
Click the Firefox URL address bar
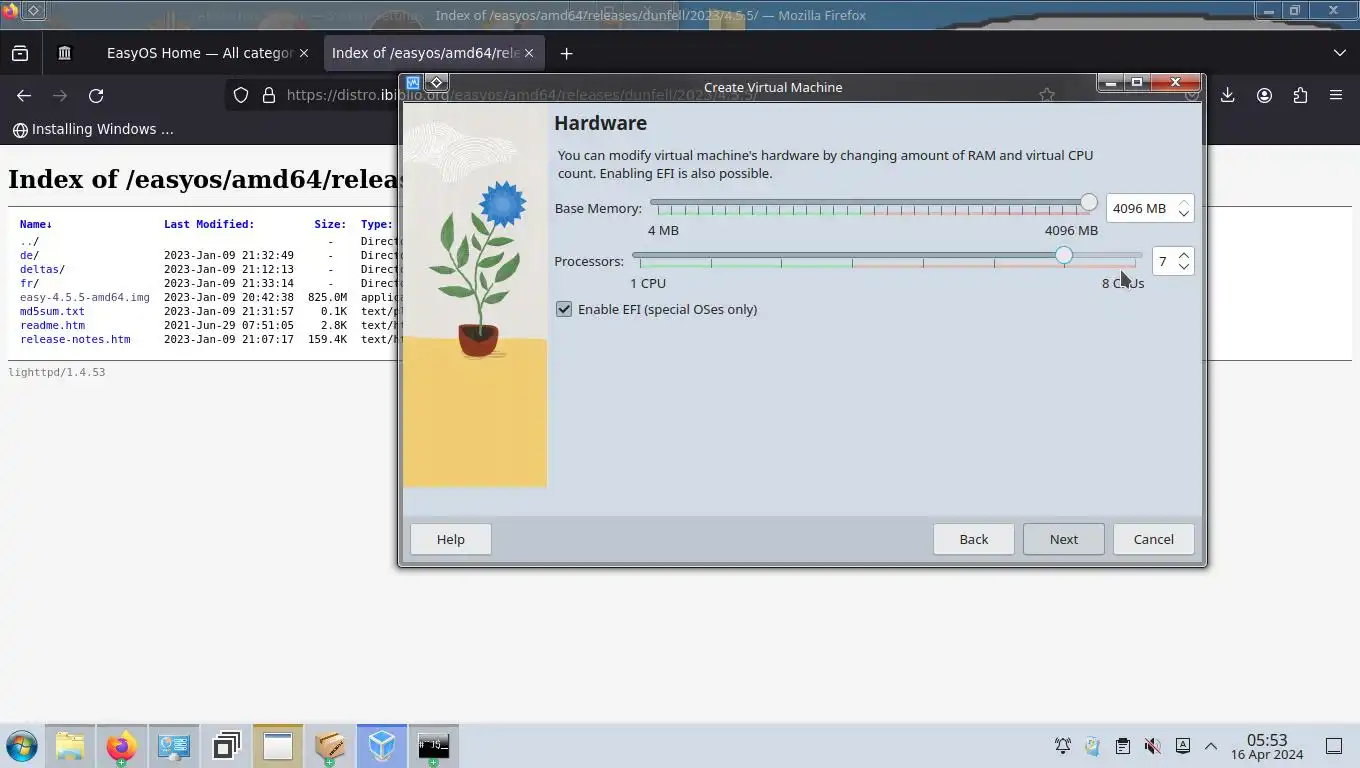[640, 95]
